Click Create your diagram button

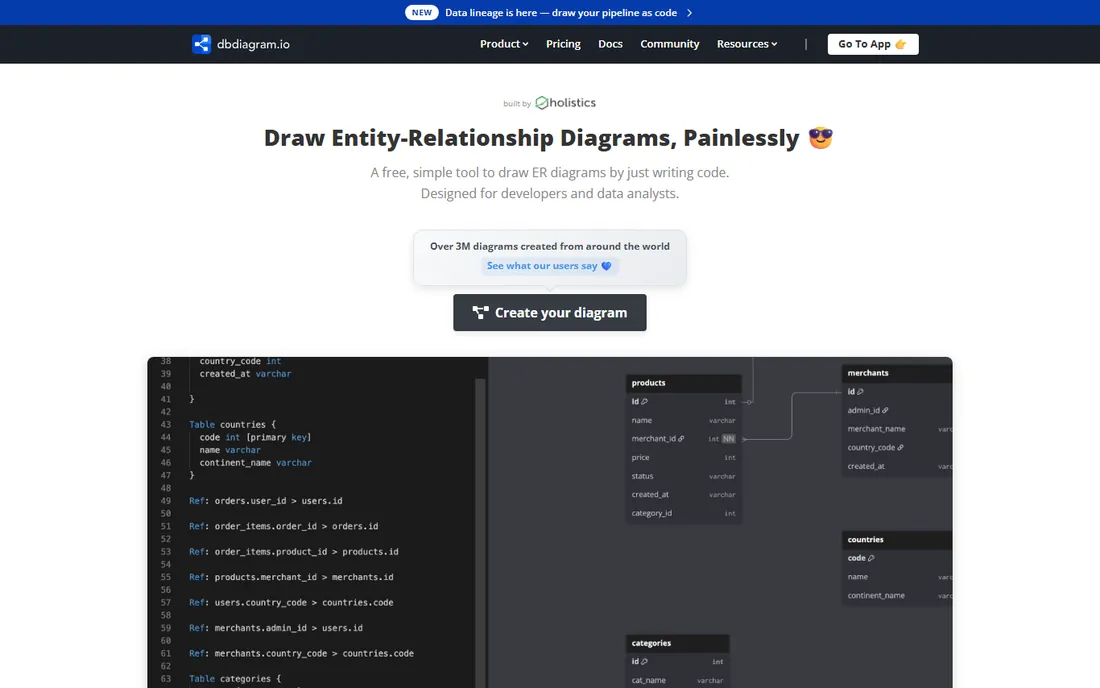click(x=549, y=313)
